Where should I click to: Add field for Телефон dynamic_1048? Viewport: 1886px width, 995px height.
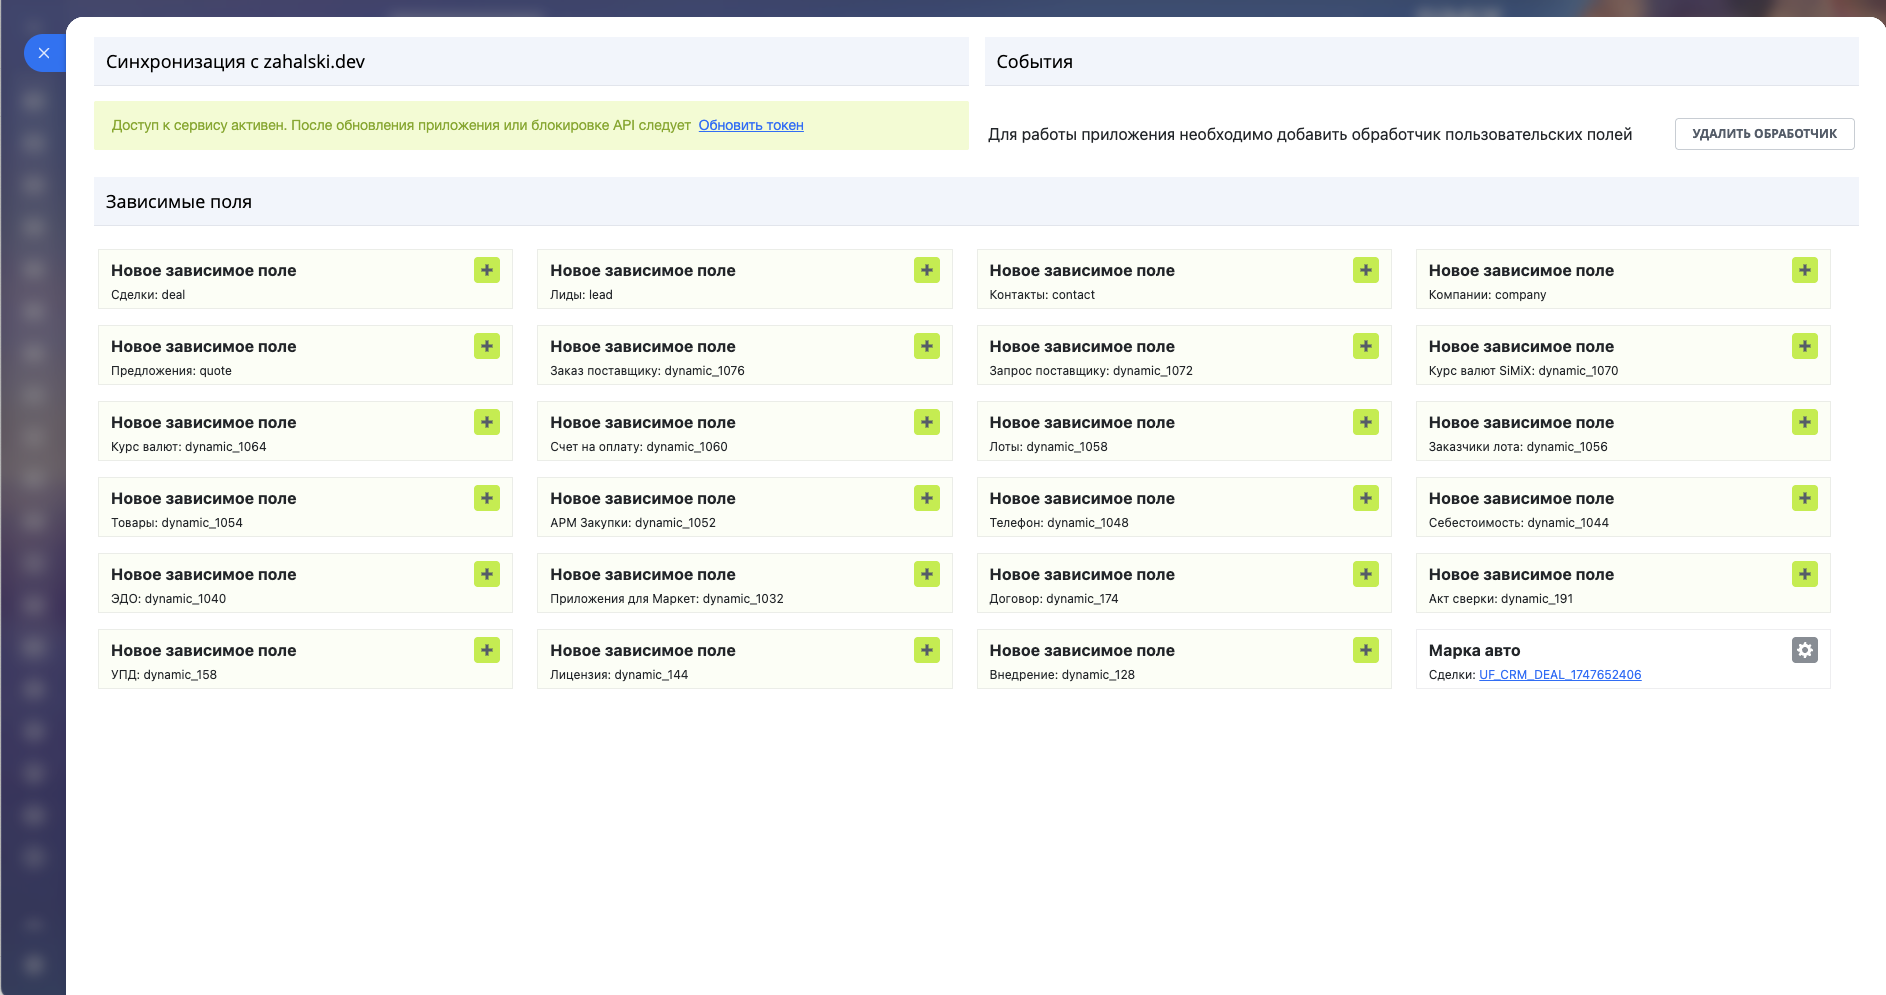[x=1365, y=498]
